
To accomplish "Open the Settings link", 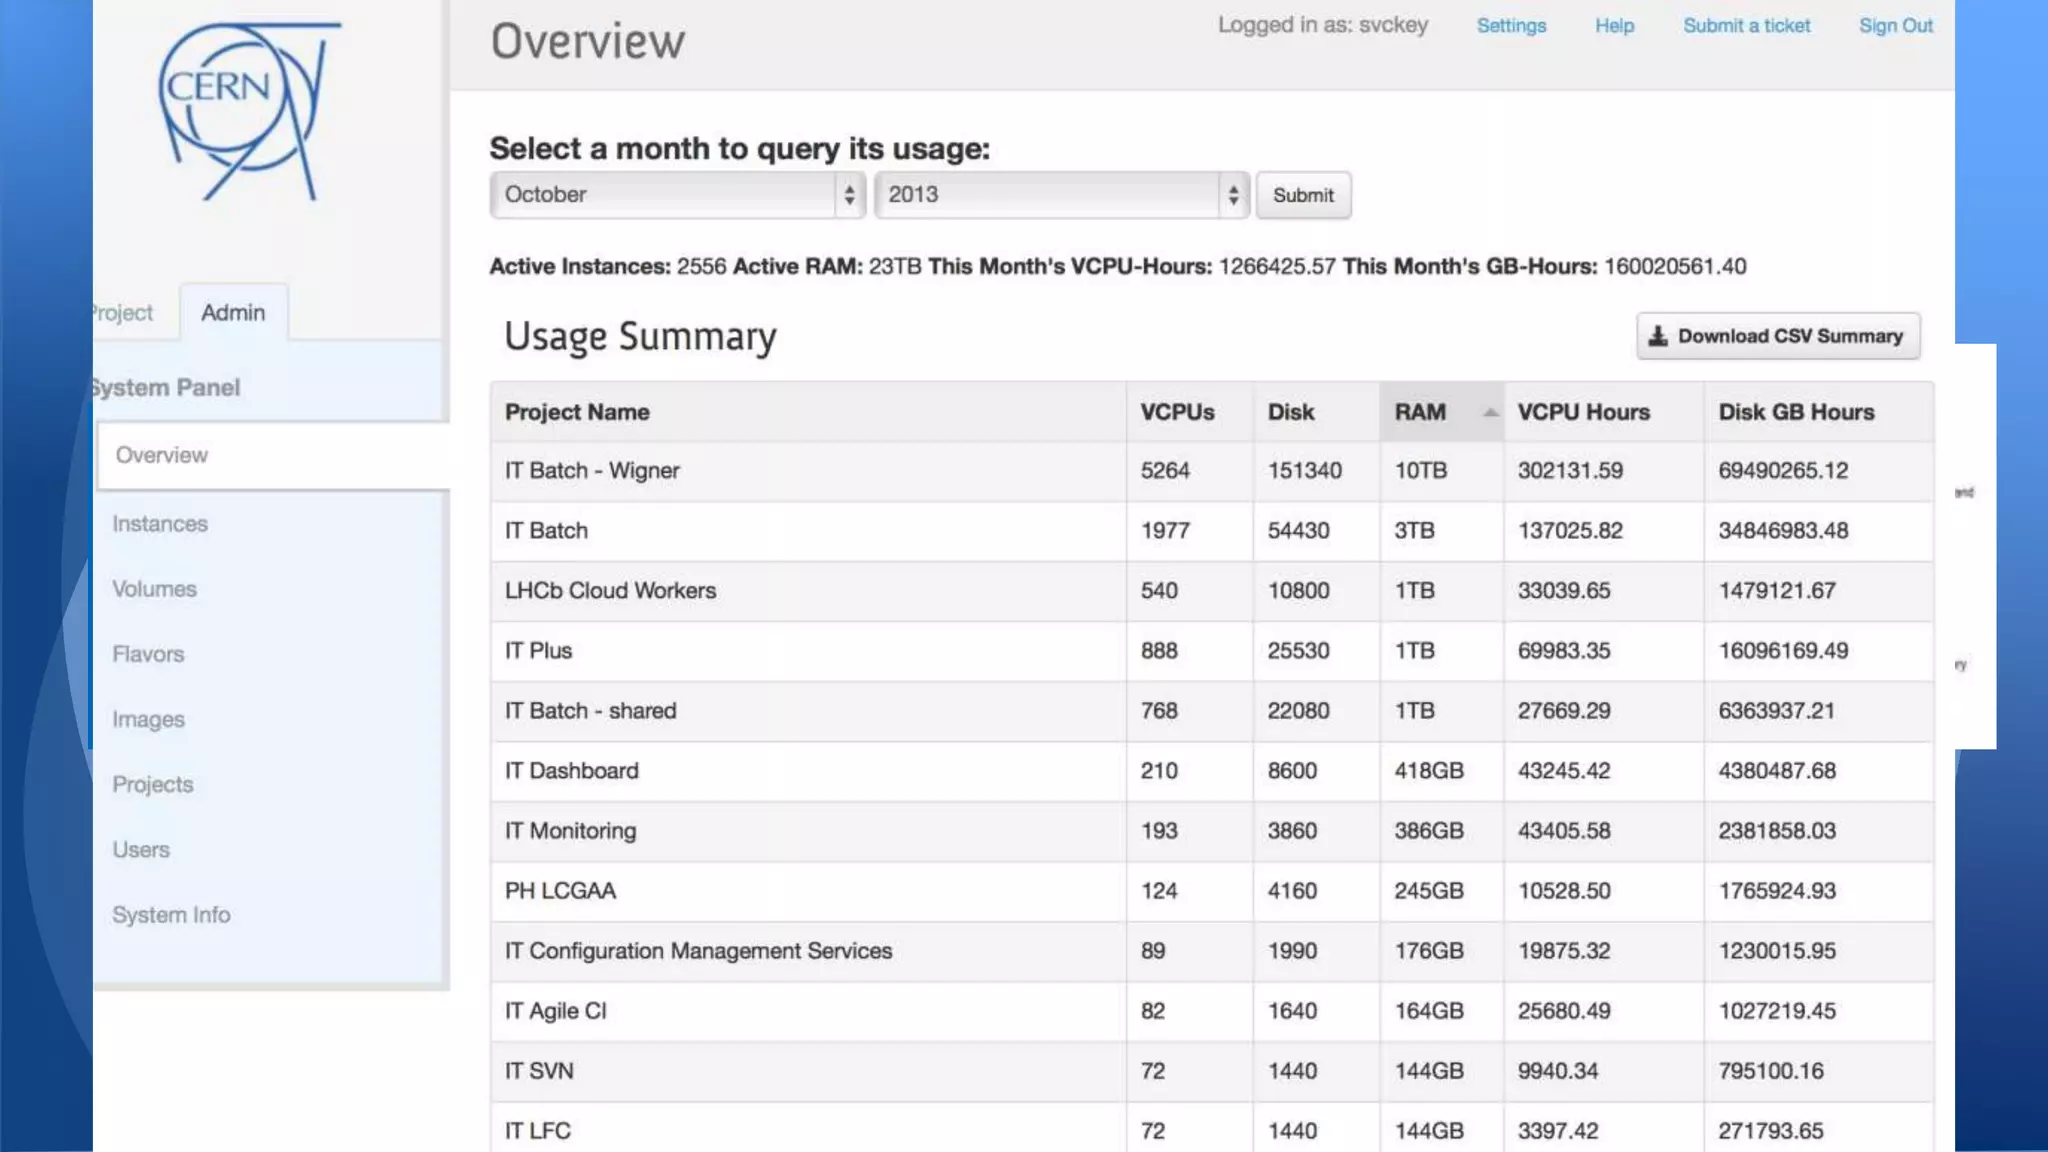I will tap(1510, 26).
